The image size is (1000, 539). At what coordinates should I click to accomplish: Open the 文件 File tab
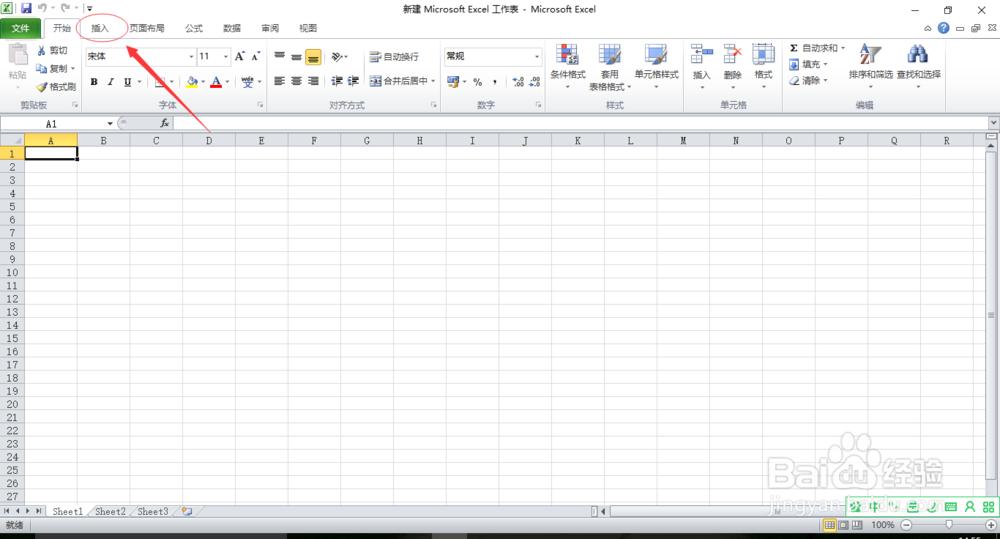(20, 28)
